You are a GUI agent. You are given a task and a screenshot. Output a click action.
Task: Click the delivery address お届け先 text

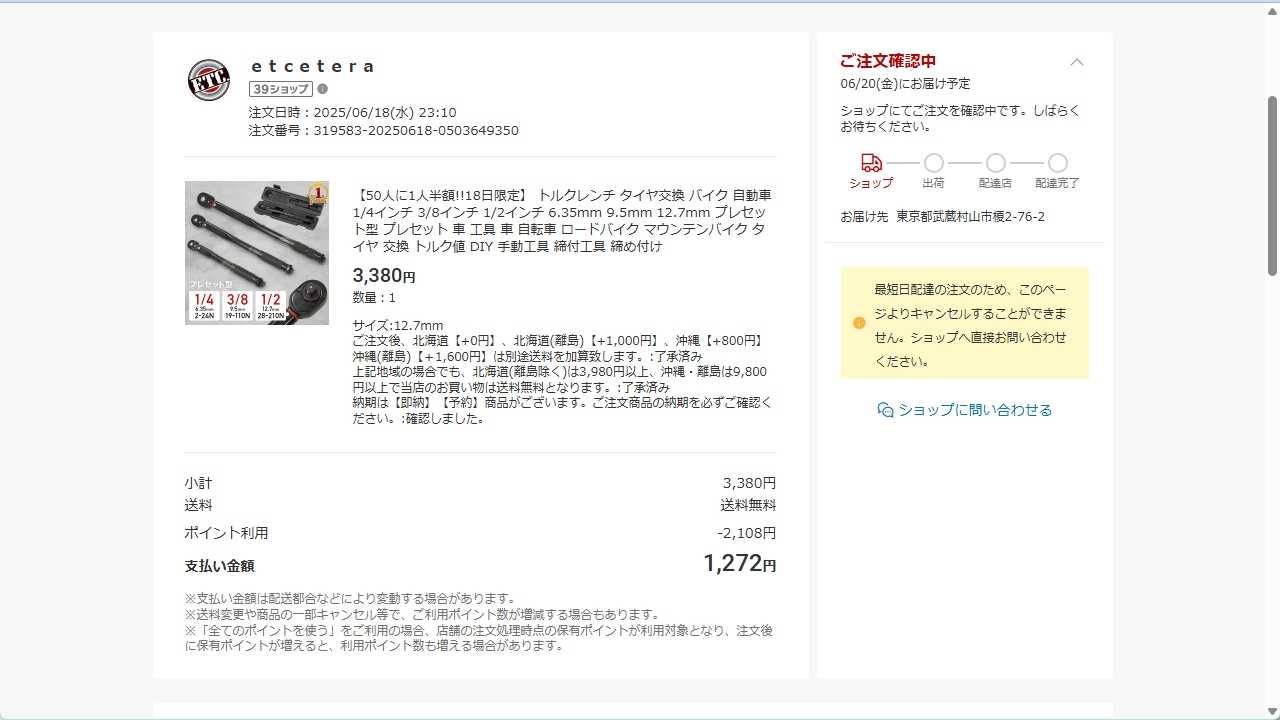coord(943,217)
